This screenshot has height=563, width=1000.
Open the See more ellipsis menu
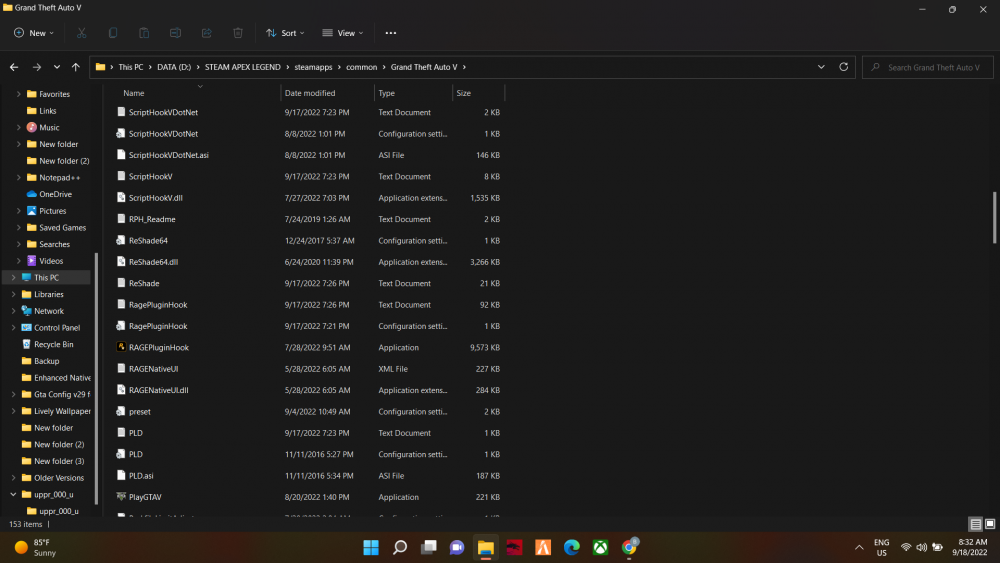tap(391, 33)
